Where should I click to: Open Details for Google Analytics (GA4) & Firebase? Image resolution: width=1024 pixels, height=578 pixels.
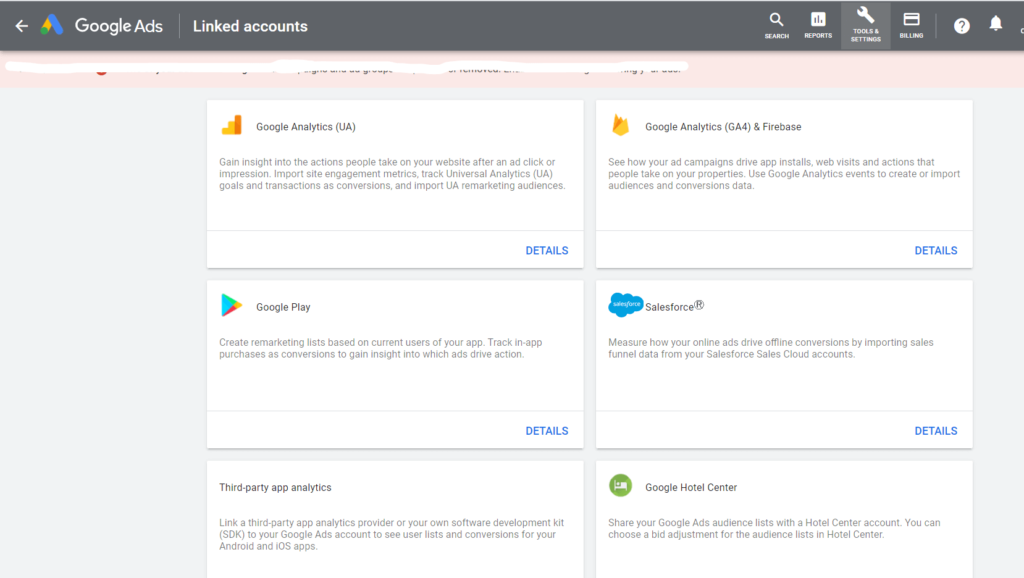pos(936,251)
